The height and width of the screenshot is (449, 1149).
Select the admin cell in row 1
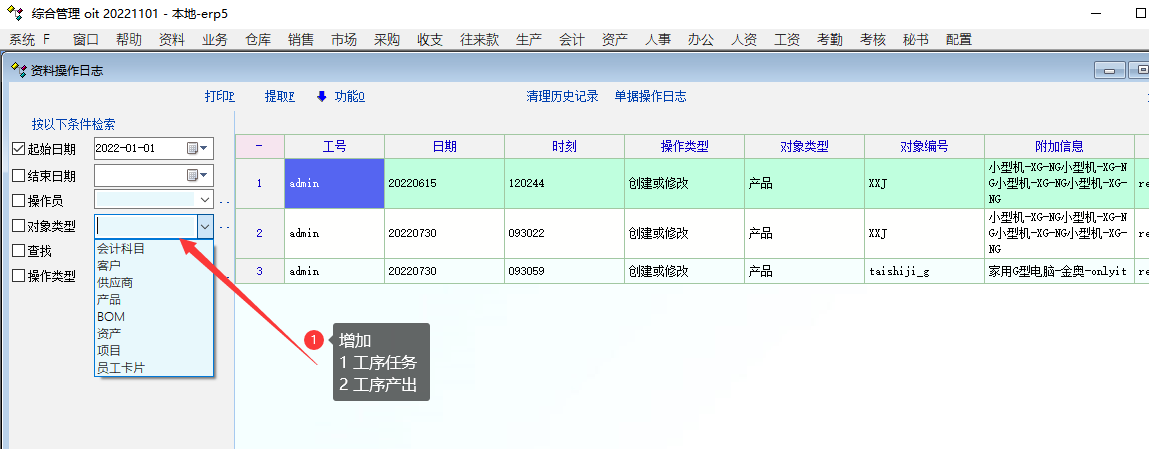[334, 184]
